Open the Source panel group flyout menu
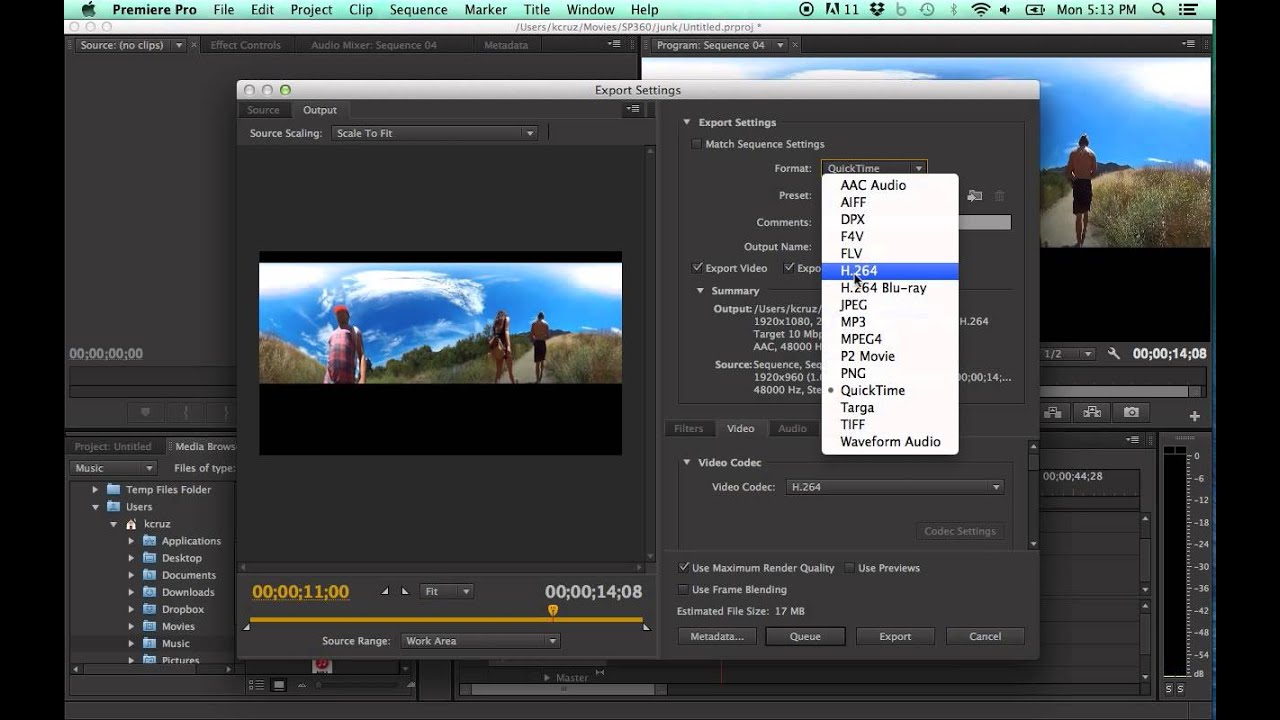 [614, 44]
